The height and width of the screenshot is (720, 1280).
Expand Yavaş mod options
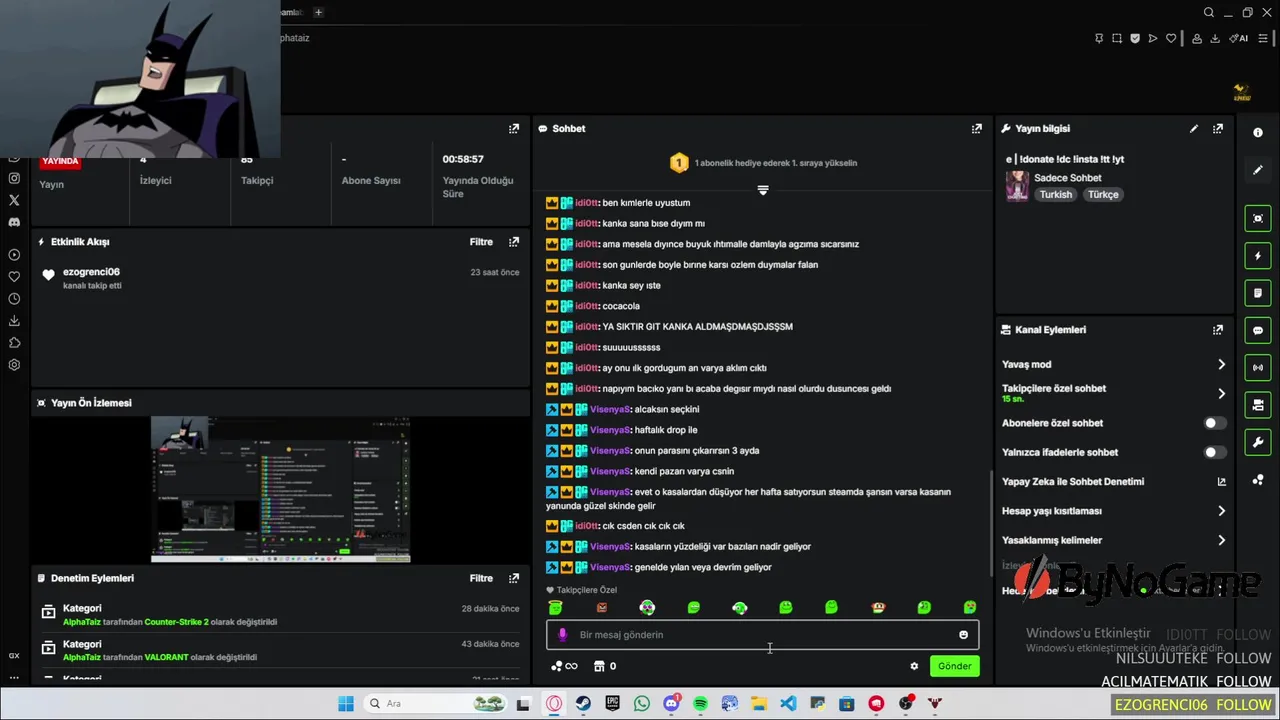tap(1221, 364)
